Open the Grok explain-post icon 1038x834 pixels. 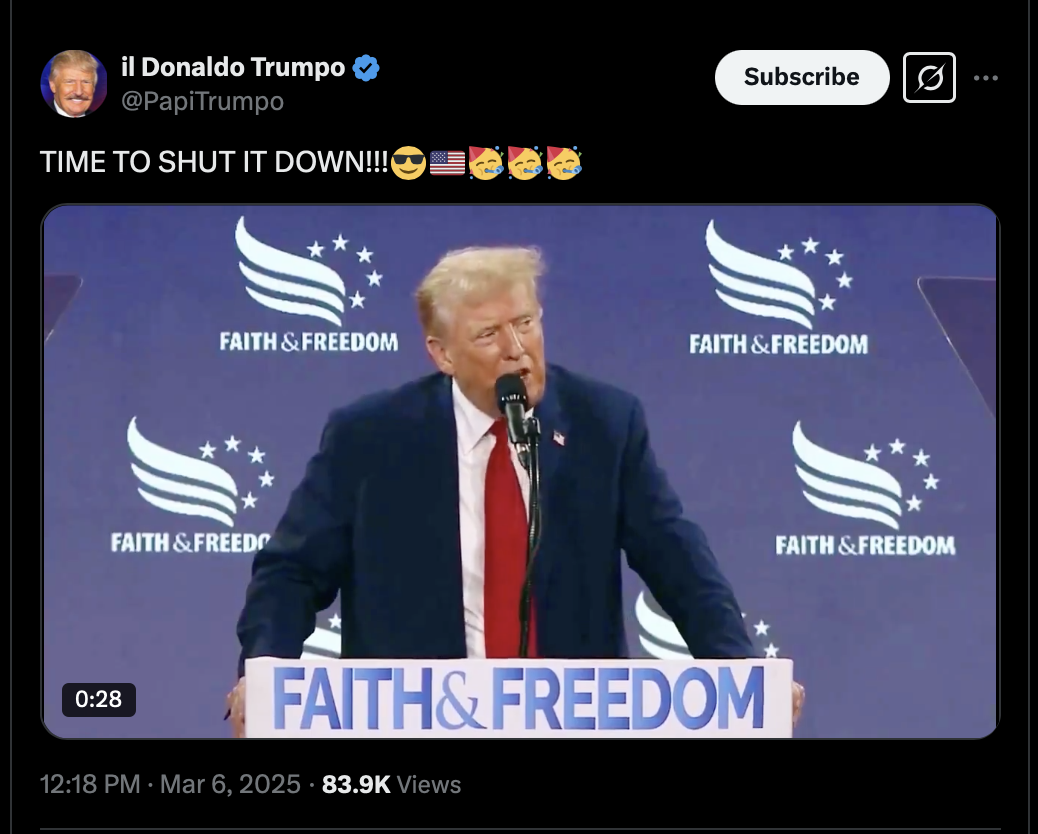click(x=929, y=77)
